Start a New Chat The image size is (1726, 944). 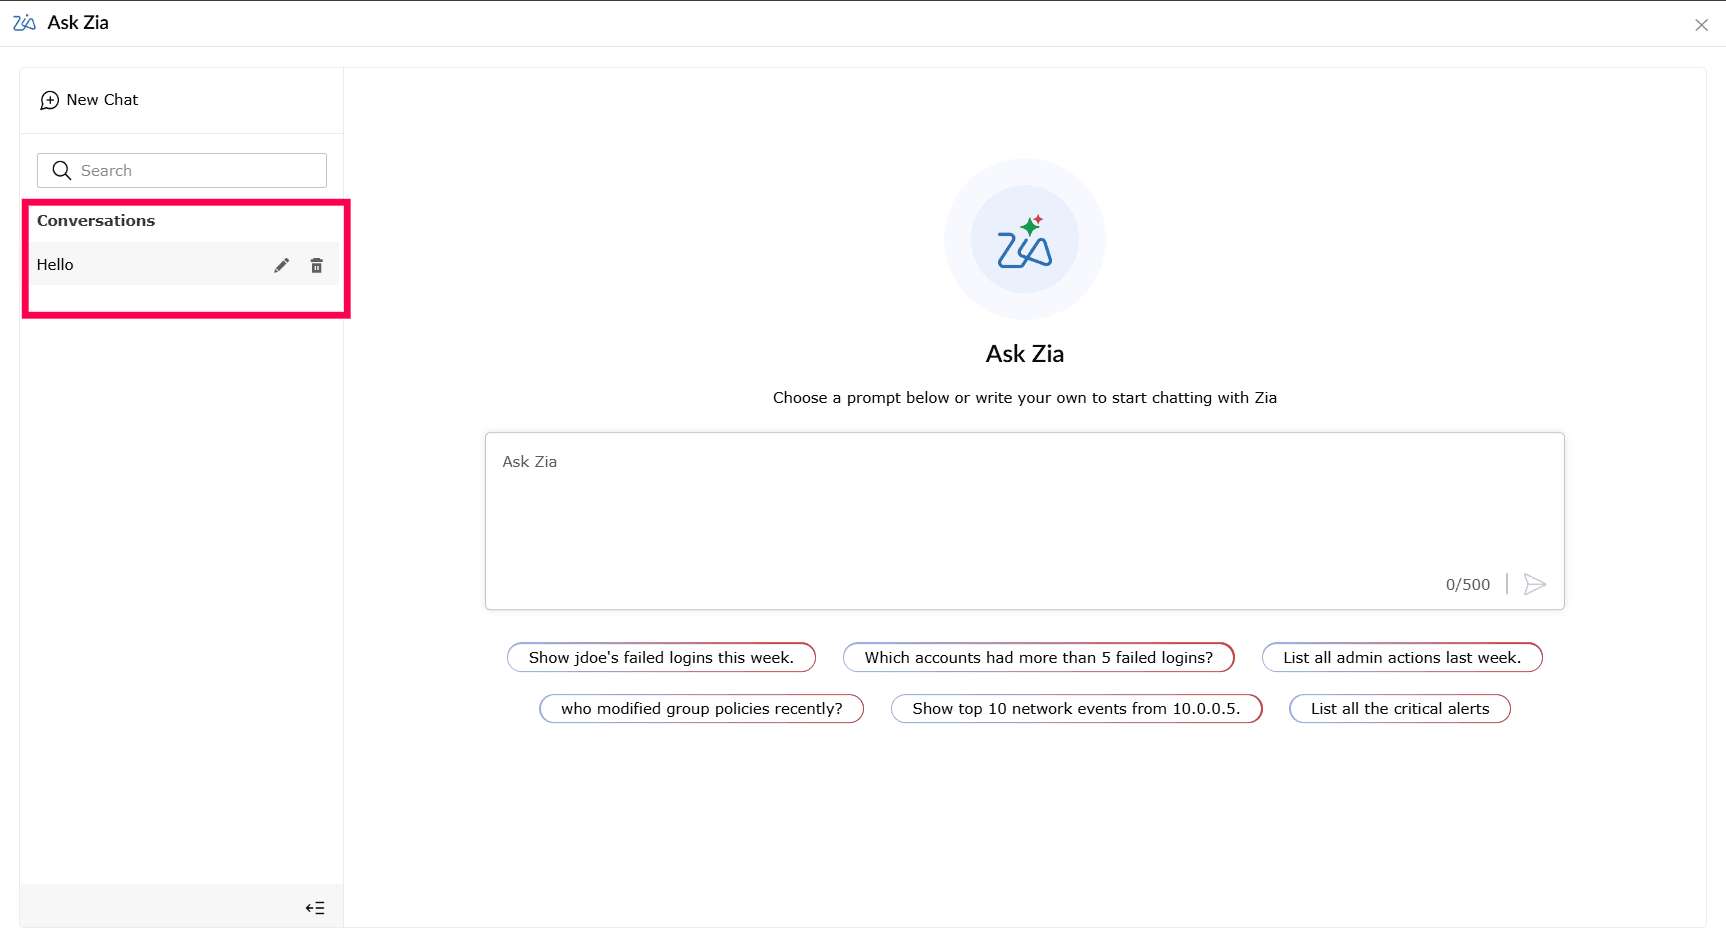[x=89, y=100]
